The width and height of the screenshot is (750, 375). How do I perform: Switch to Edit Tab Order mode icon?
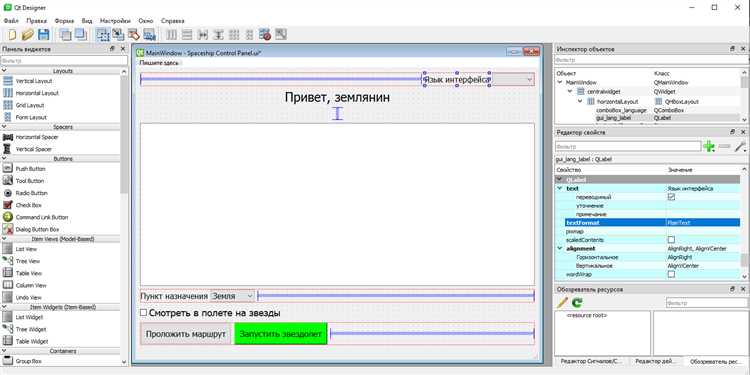(x=150, y=34)
